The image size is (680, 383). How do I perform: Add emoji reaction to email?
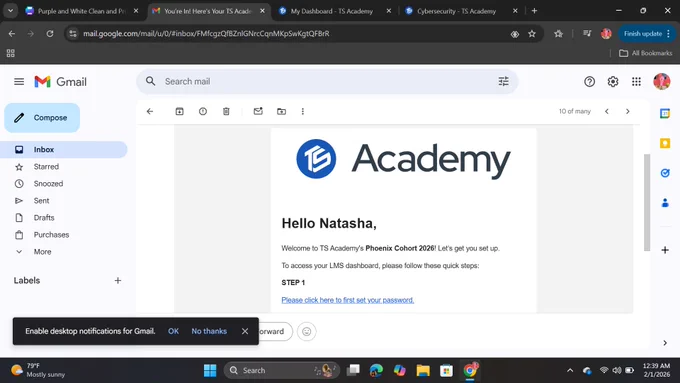307,331
